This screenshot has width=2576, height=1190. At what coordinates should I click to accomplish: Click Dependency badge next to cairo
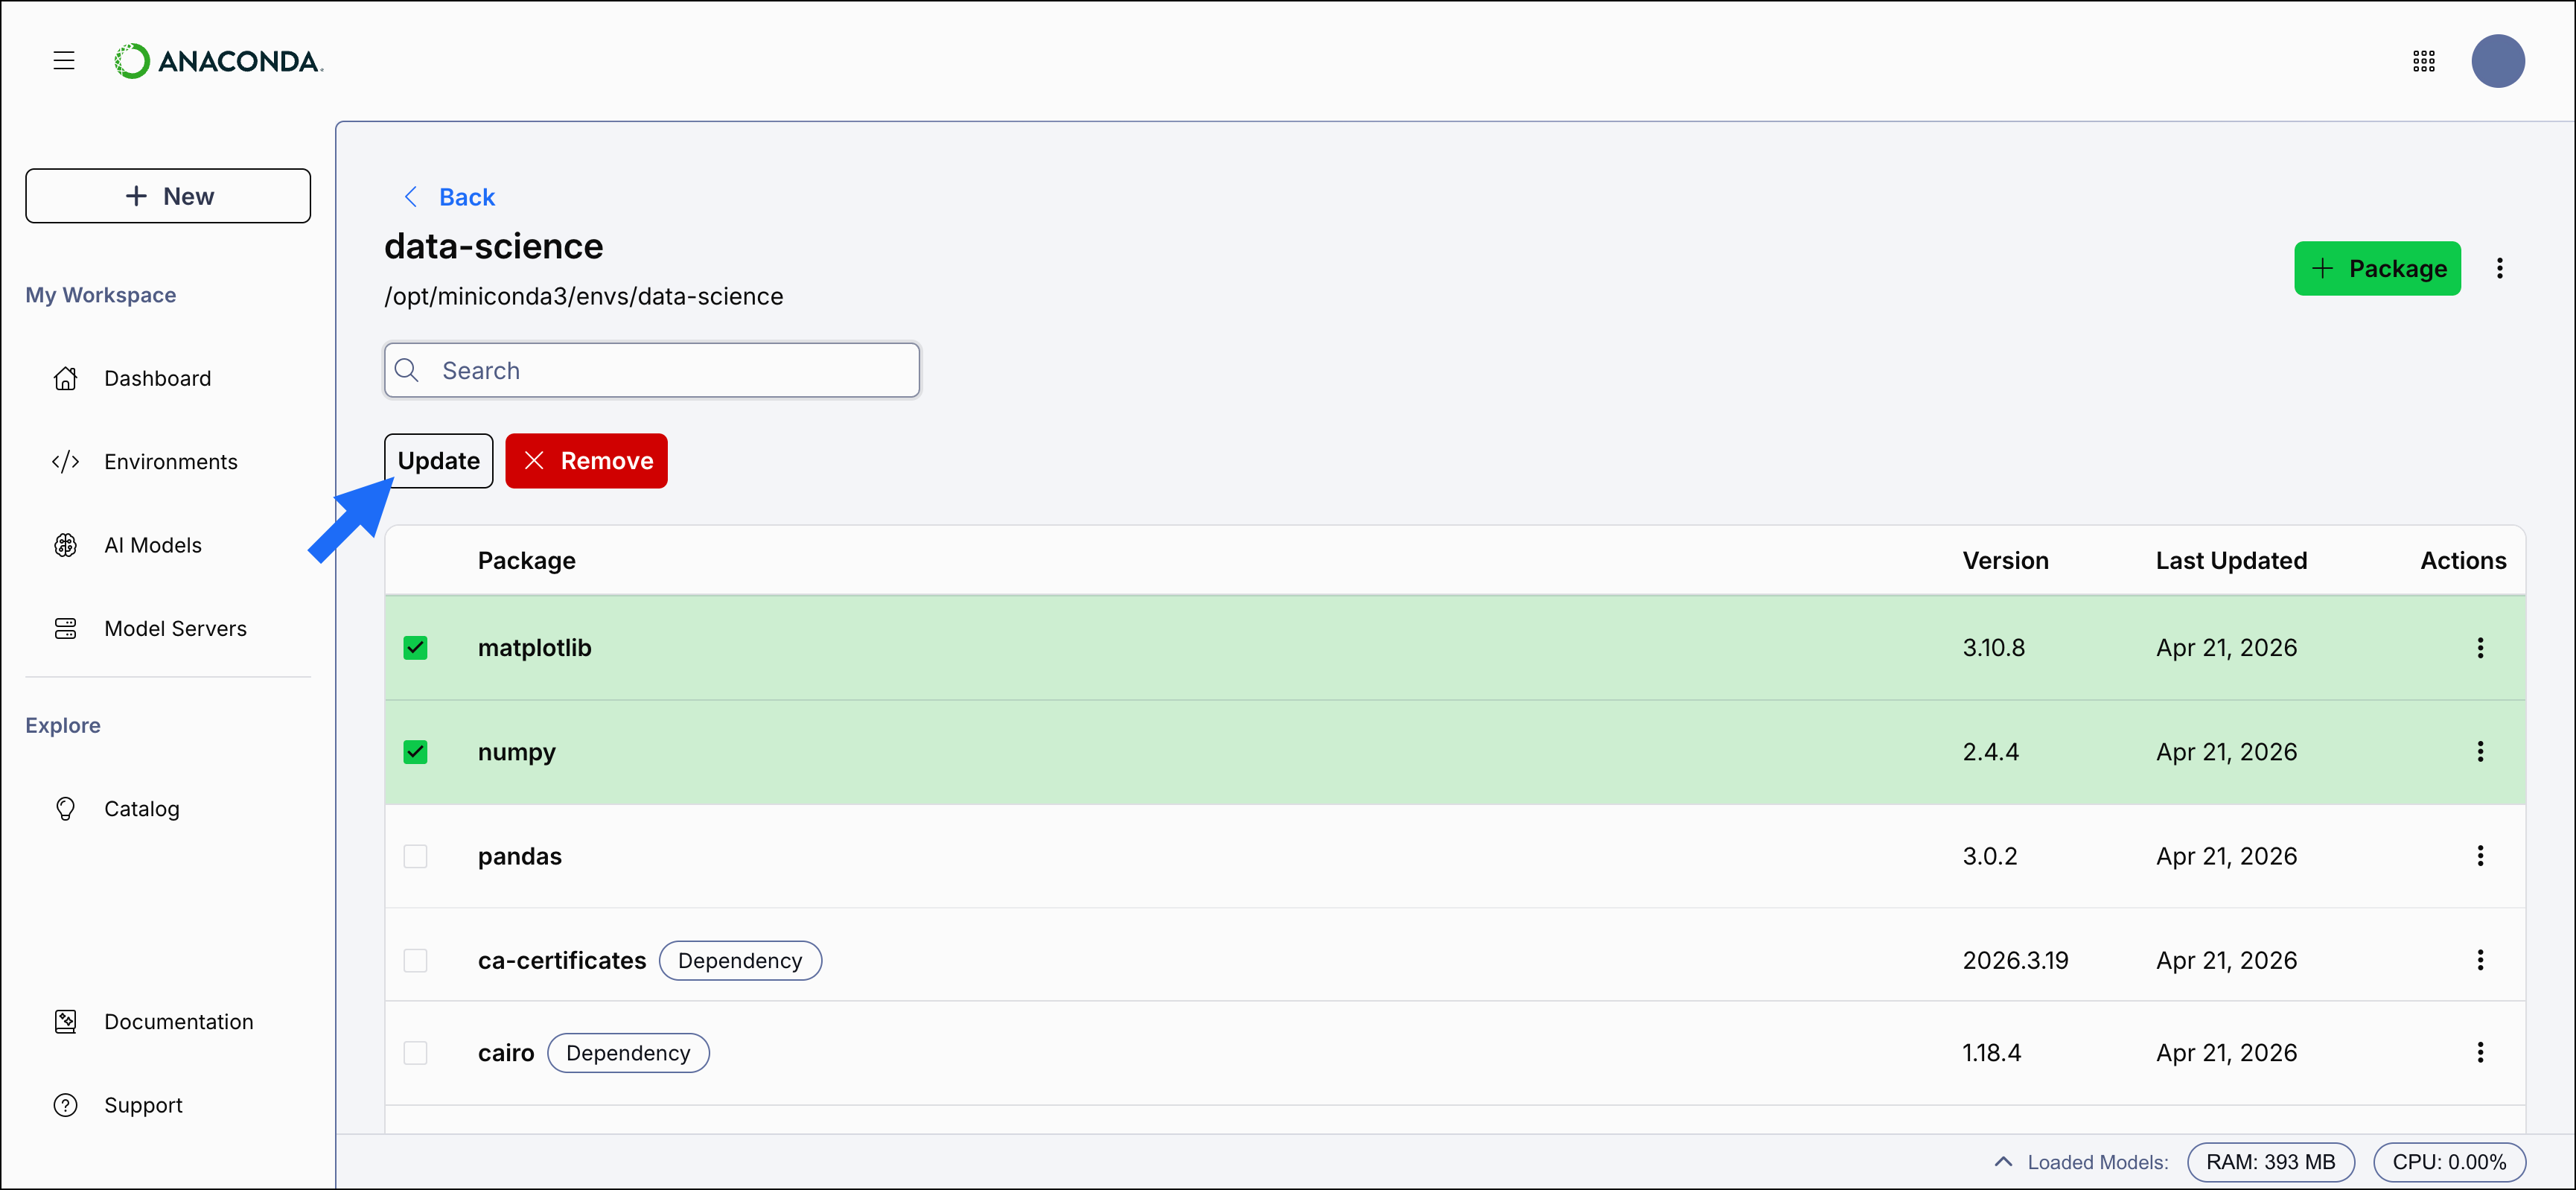tap(628, 1052)
